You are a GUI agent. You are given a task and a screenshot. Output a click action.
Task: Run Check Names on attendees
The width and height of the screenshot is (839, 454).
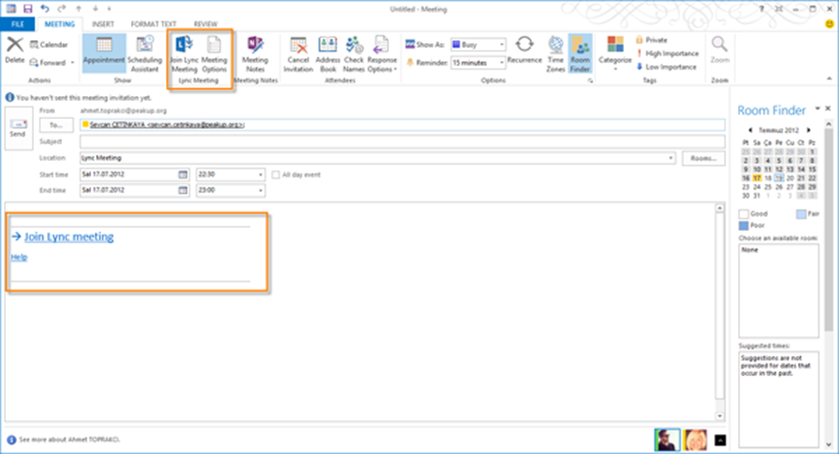[354, 54]
